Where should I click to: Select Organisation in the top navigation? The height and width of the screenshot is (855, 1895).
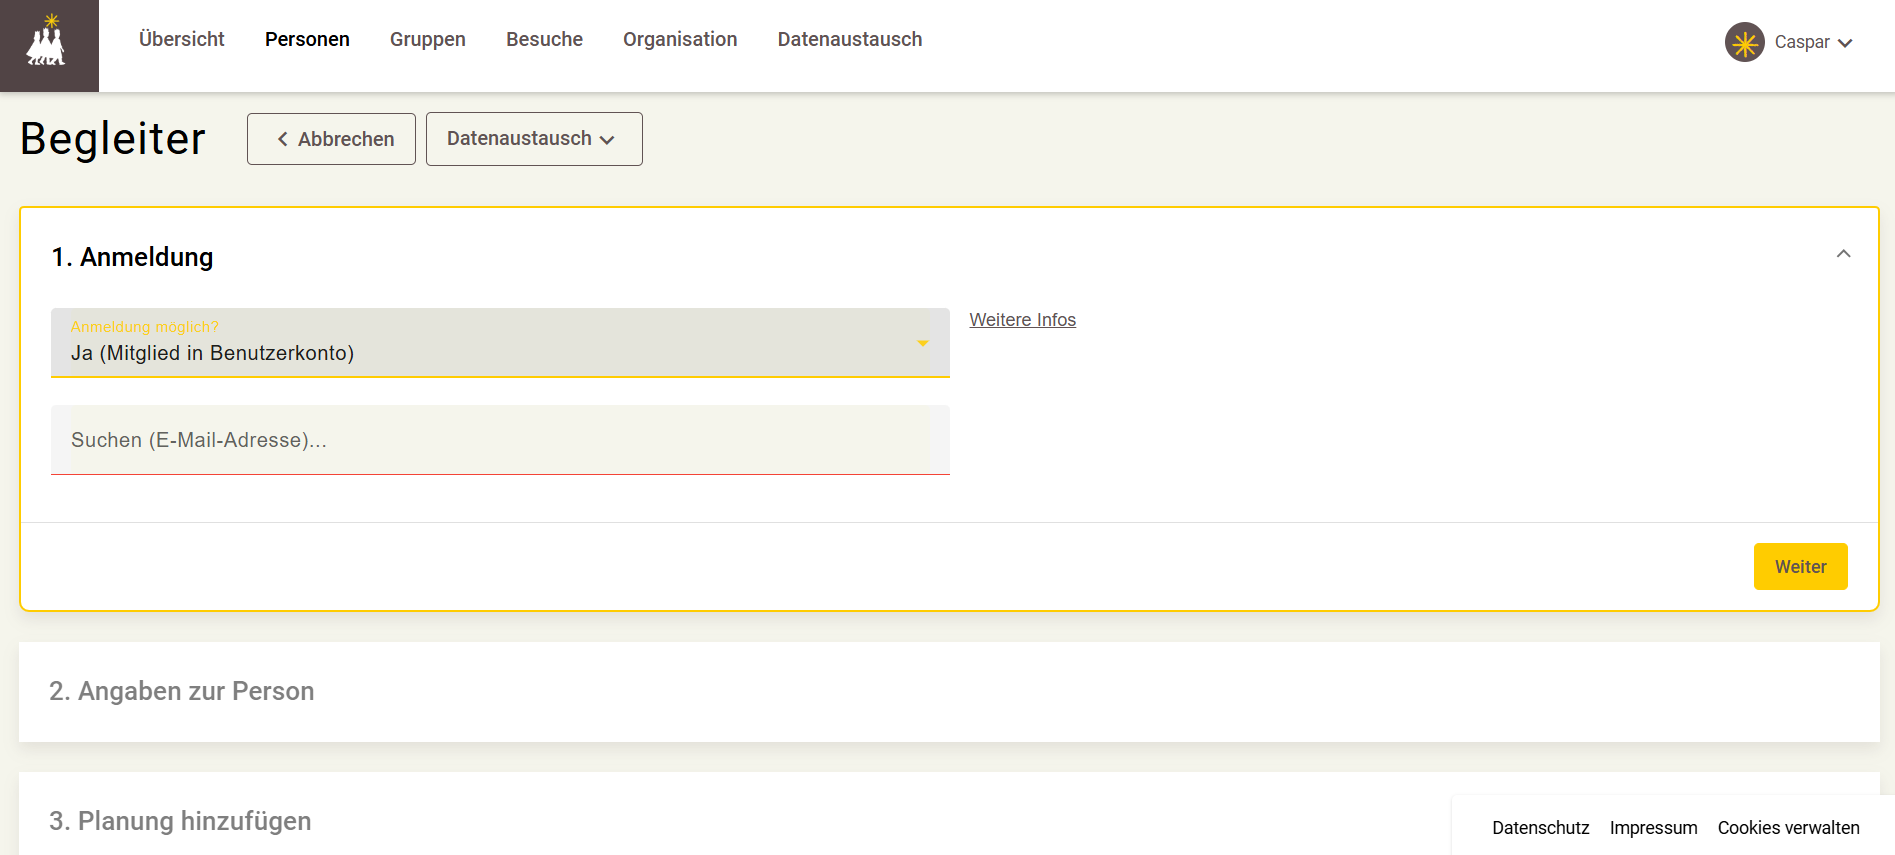click(x=680, y=39)
